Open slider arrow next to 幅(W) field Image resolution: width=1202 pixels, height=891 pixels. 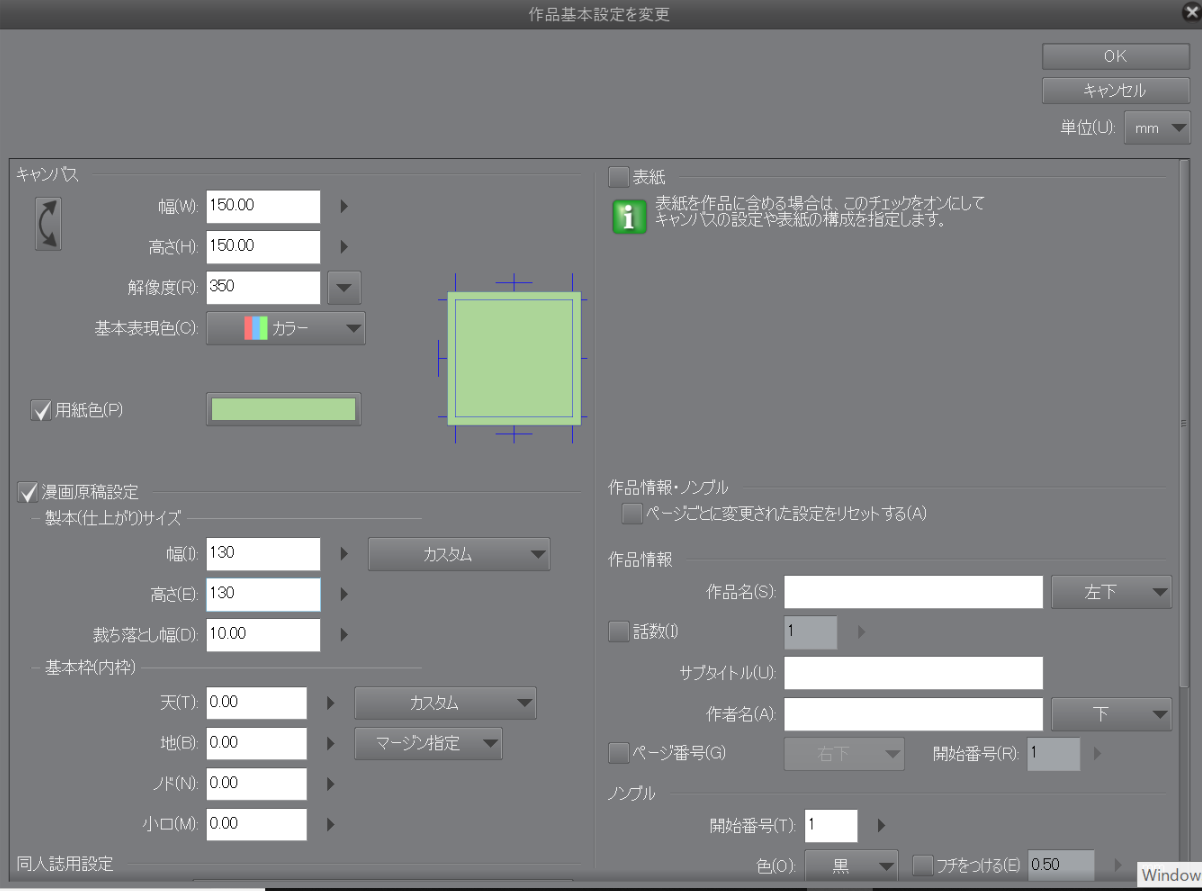[x=344, y=206]
